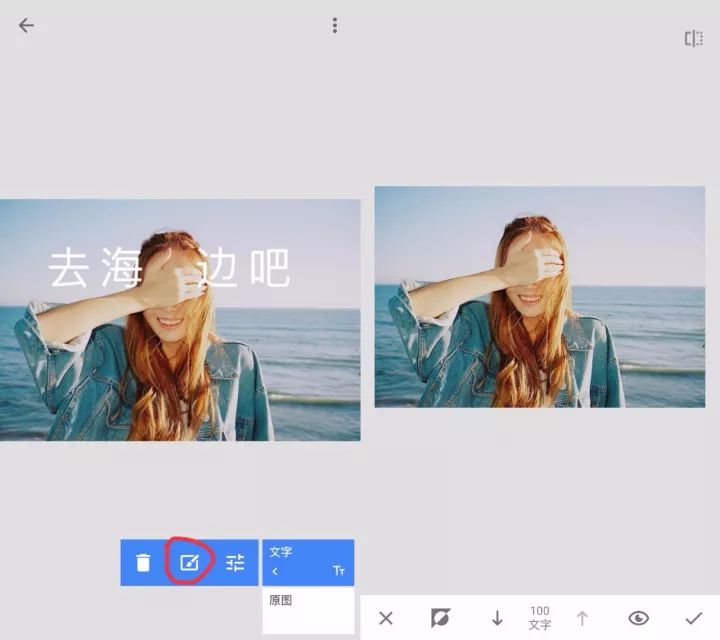Toggle mask visibility with the eye icon
This screenshot has height=640, width=720.
638,618
